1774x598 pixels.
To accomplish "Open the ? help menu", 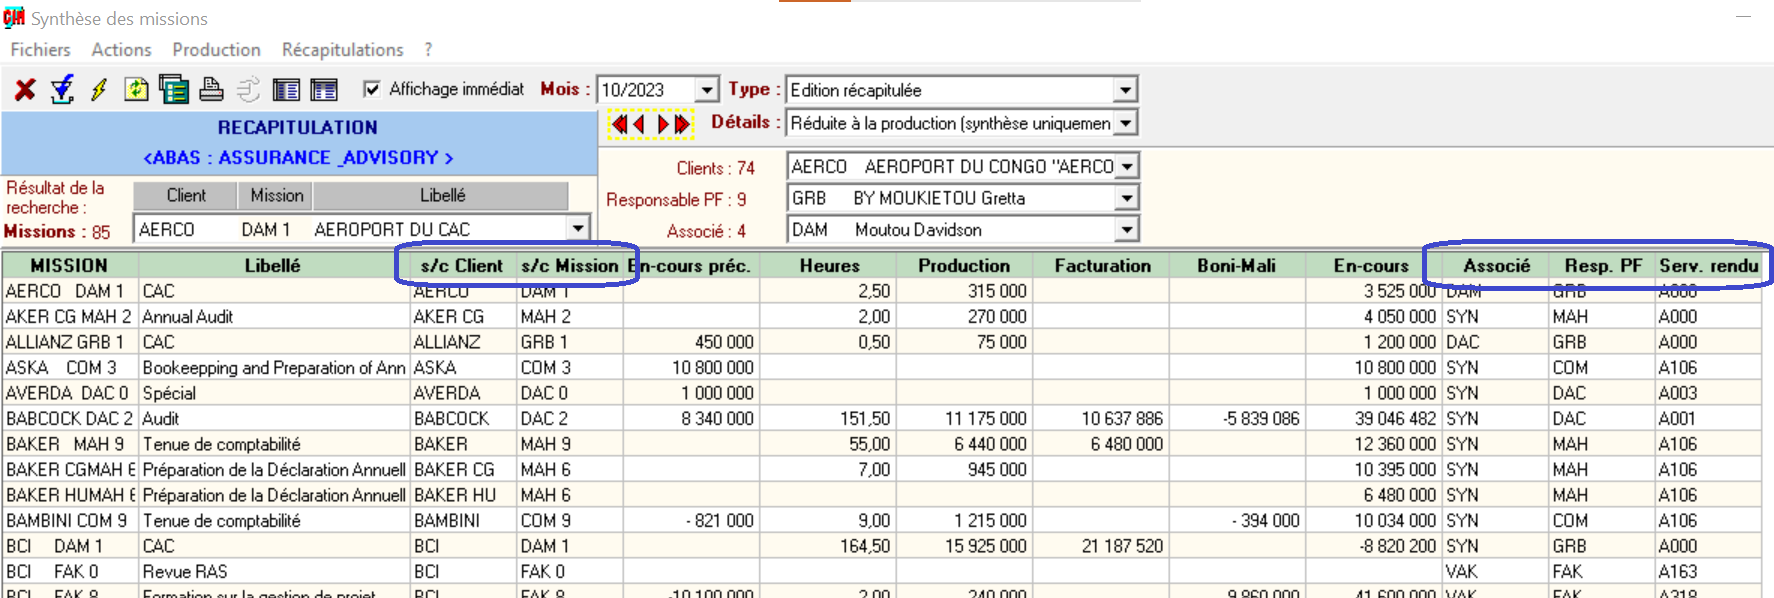I will pyautogui.click(x=428, y=49).
